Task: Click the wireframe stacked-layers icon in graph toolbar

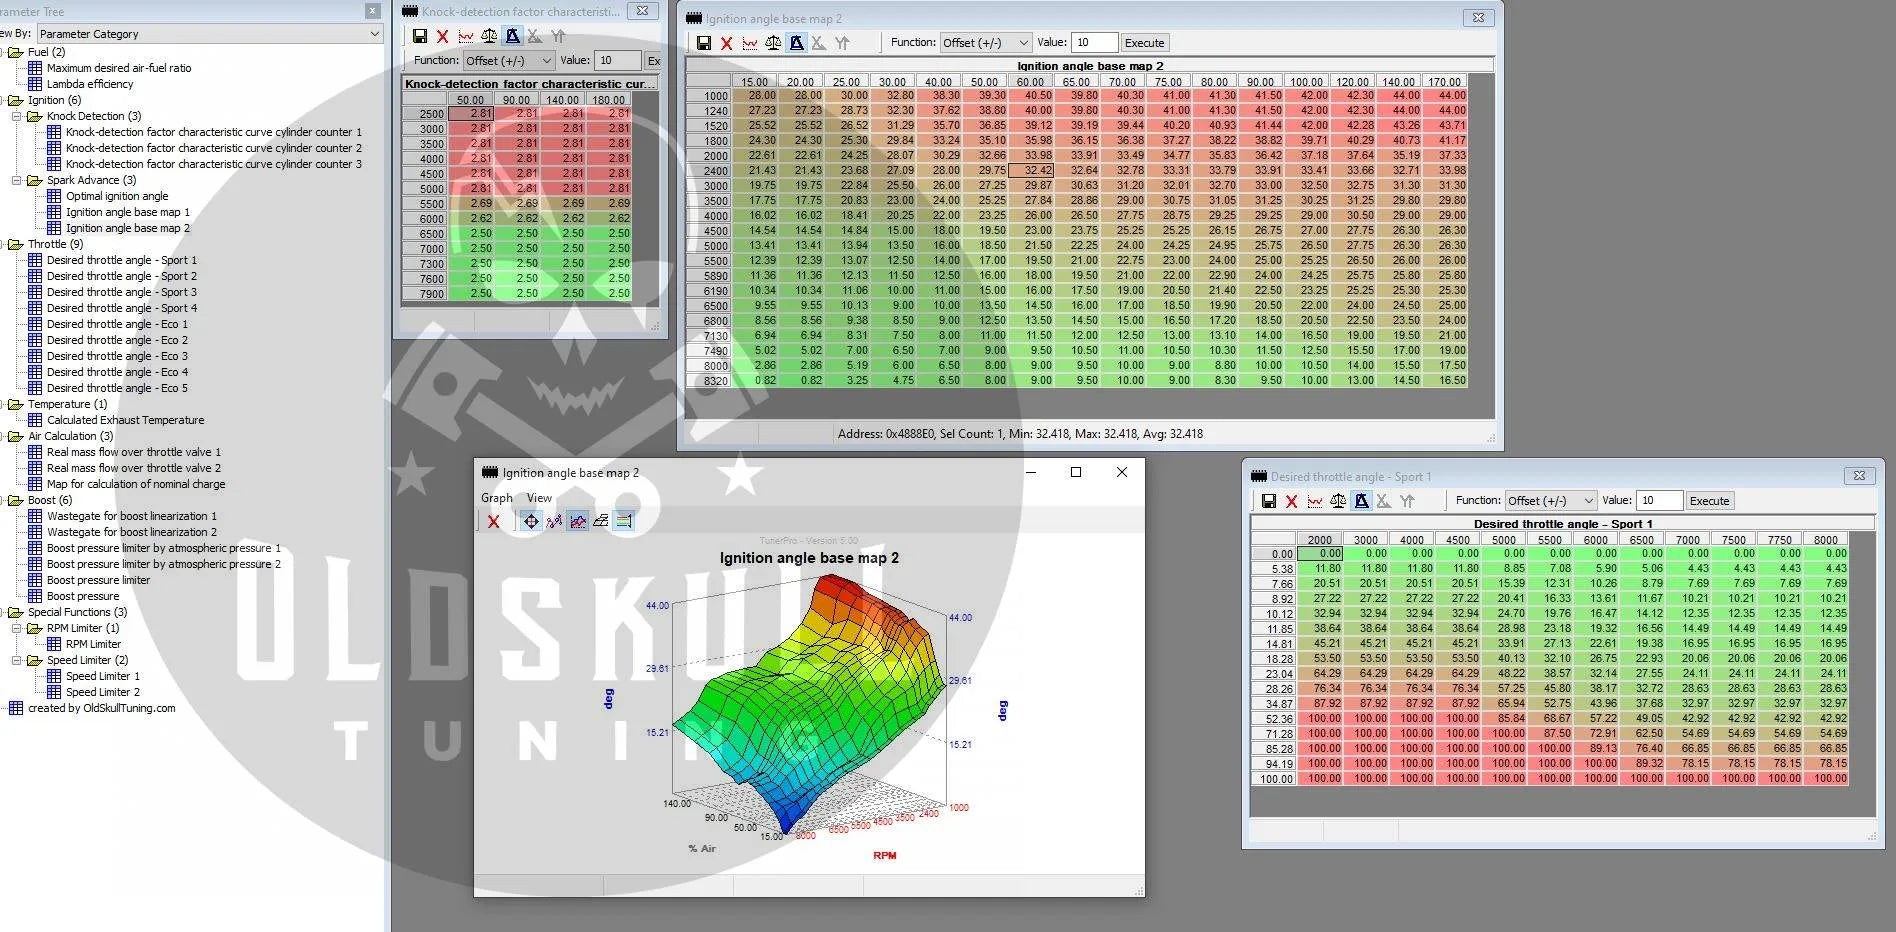Action: click(600, 521)
